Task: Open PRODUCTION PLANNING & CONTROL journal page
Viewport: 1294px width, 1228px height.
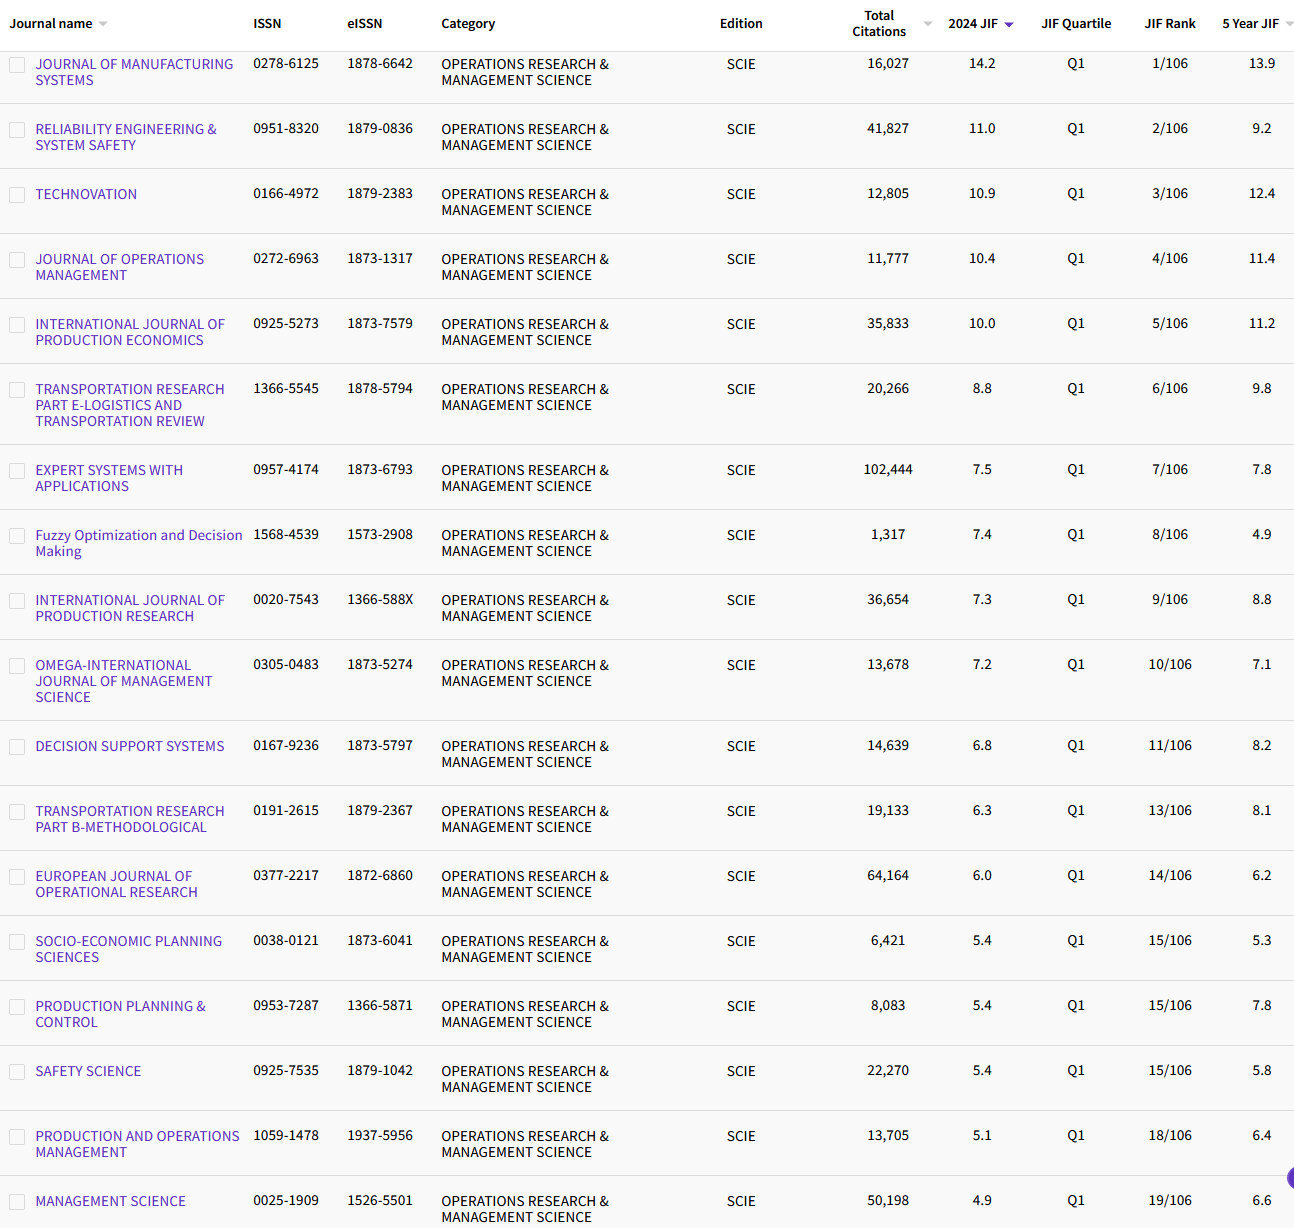Action: click(120, 1014)
